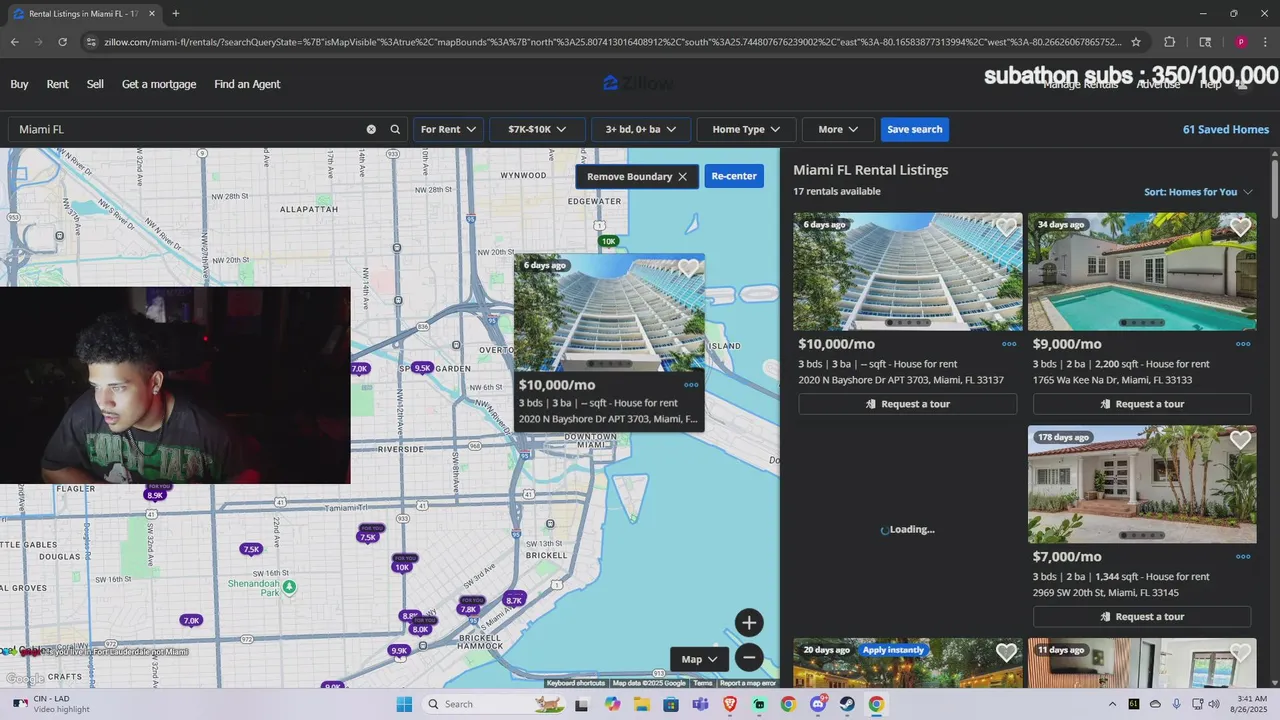This screenshot has width=1280, height=720.
Task: Open Get a mortgage menu
Action: pos(159,84)
